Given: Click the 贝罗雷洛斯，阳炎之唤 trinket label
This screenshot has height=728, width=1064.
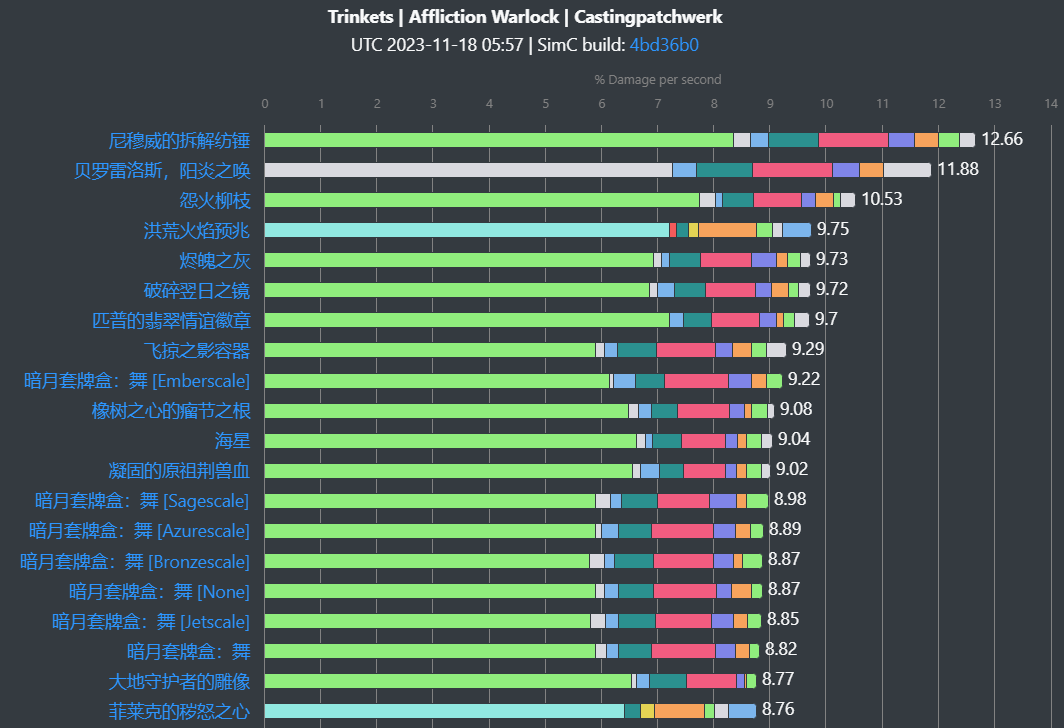Looking at the screenshot, I should click(x=162, y=170).
